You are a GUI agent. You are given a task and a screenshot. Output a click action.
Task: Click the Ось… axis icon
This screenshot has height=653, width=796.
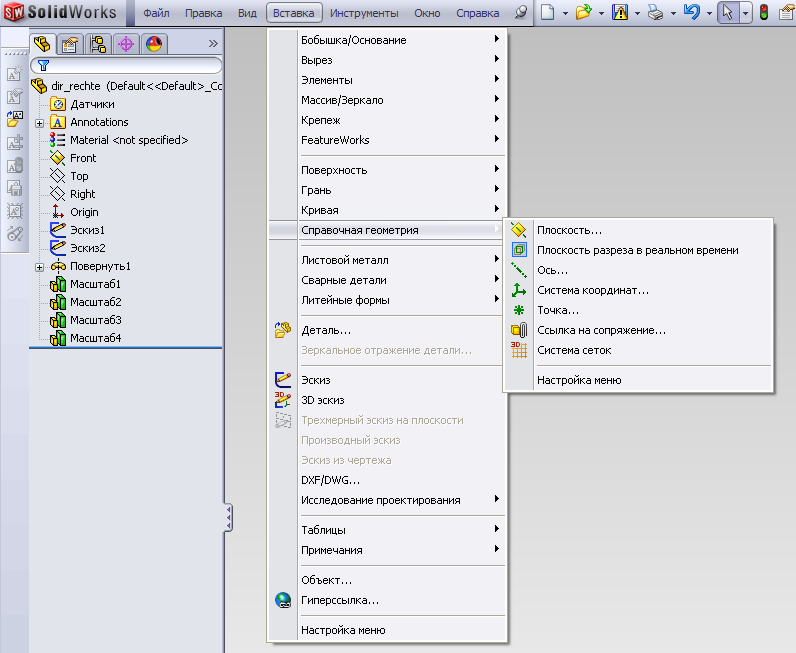[x=518, y=270]
